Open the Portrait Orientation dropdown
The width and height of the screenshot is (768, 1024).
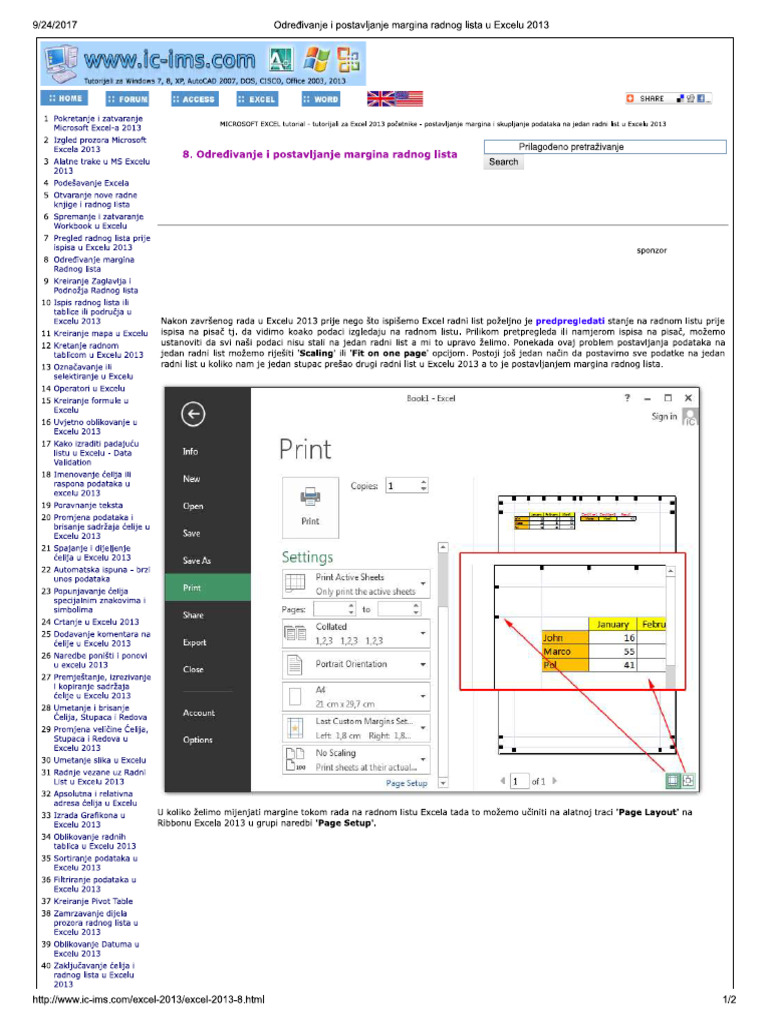357,664
